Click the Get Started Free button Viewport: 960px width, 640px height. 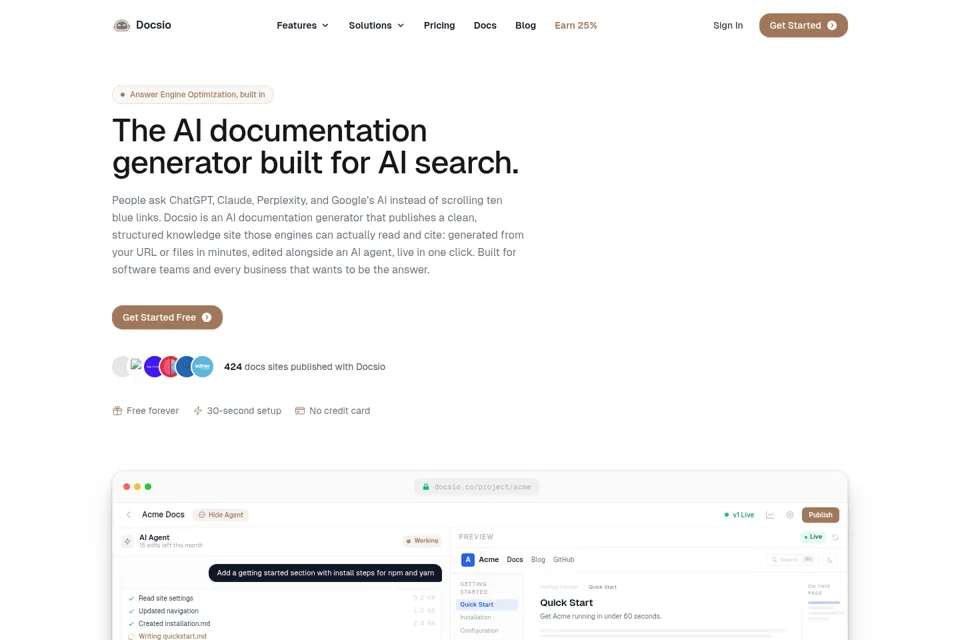point(167,317)
